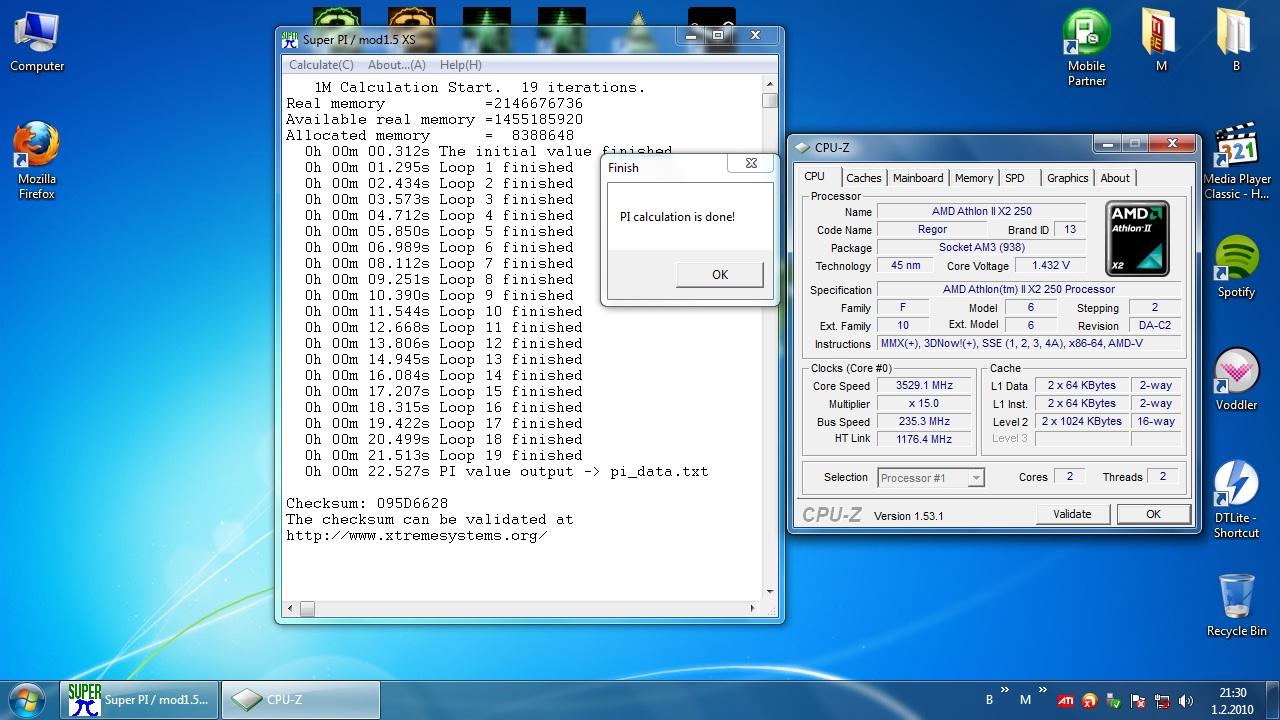
Task: Open desktop folder named B
Action: (x=1236, y=40)
